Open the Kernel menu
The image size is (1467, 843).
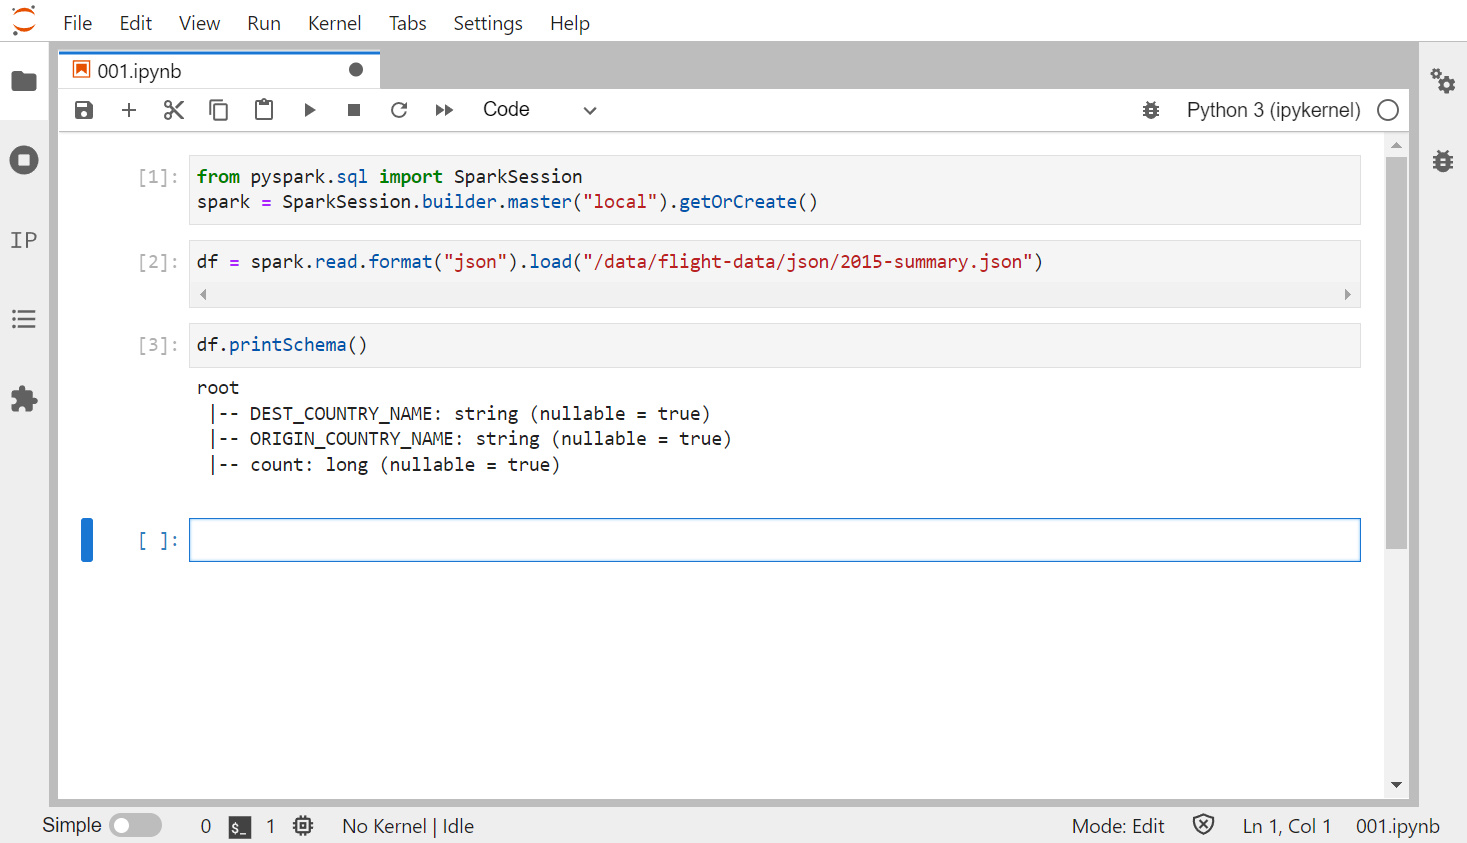[x=334, y=23]
